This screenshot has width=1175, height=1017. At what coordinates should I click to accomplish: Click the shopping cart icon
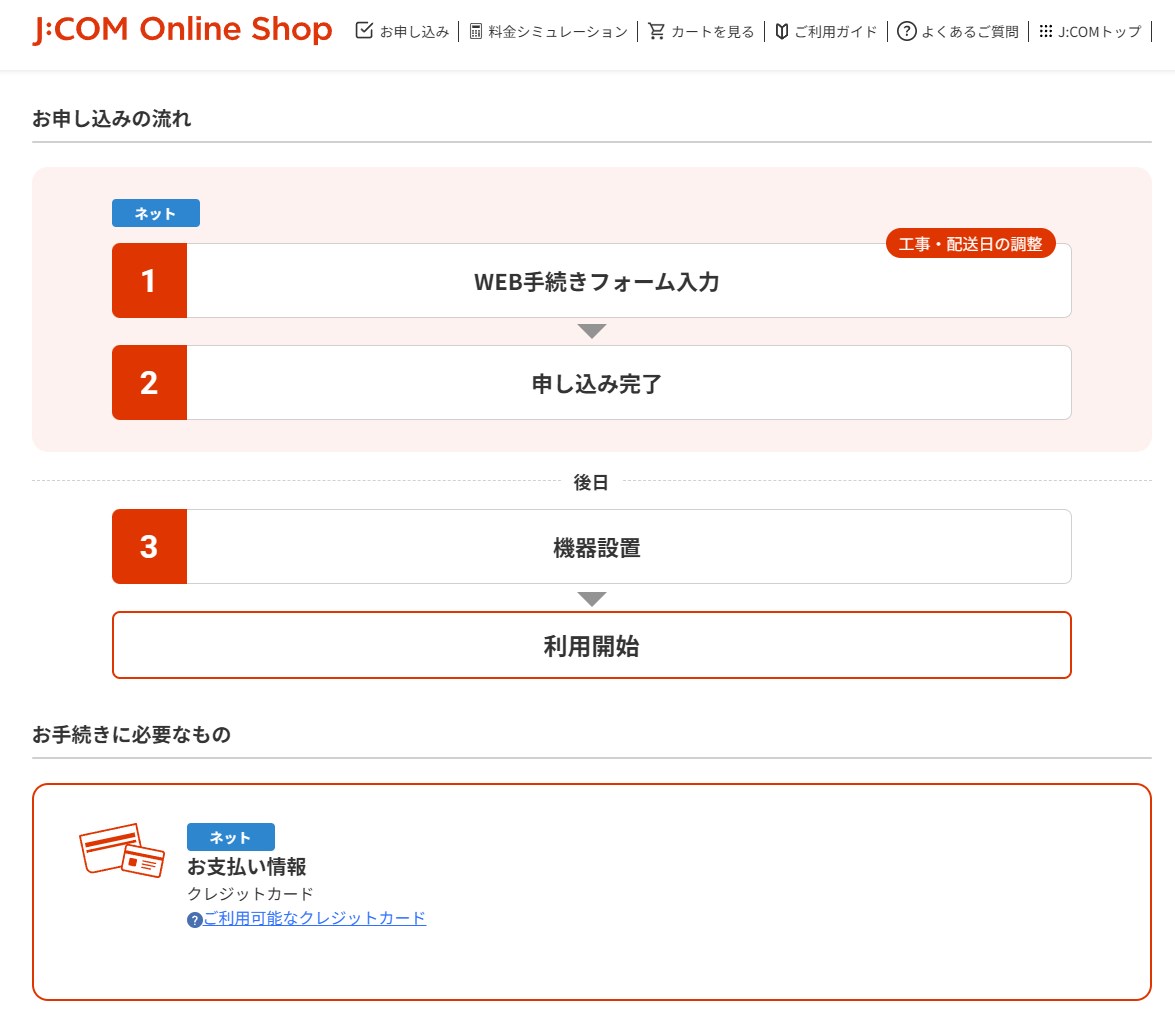656,31
